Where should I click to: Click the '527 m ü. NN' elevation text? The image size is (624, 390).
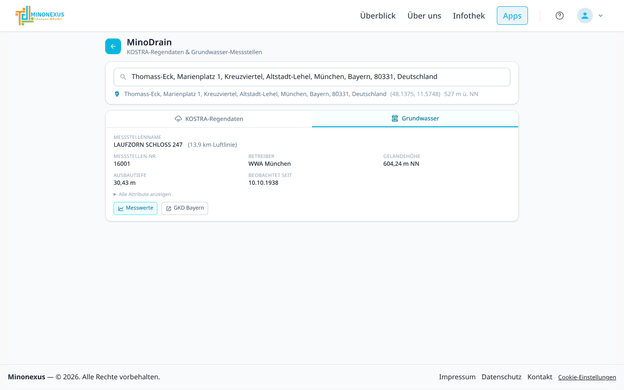pyautogui.click(x=461, y=94)
